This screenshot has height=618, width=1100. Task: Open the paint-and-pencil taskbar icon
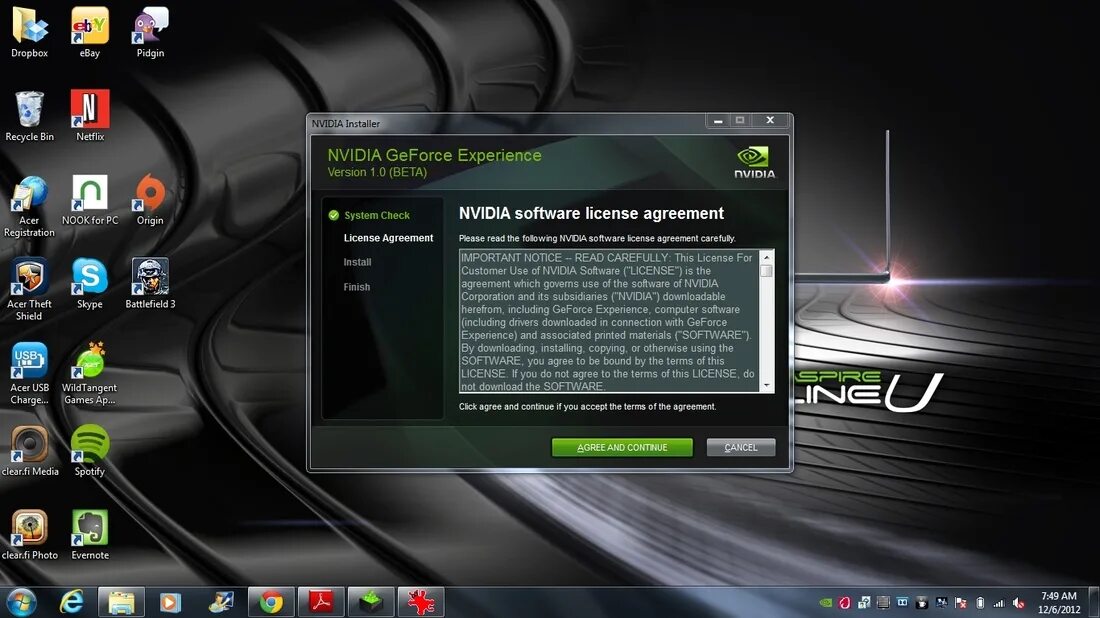(221, 603)
